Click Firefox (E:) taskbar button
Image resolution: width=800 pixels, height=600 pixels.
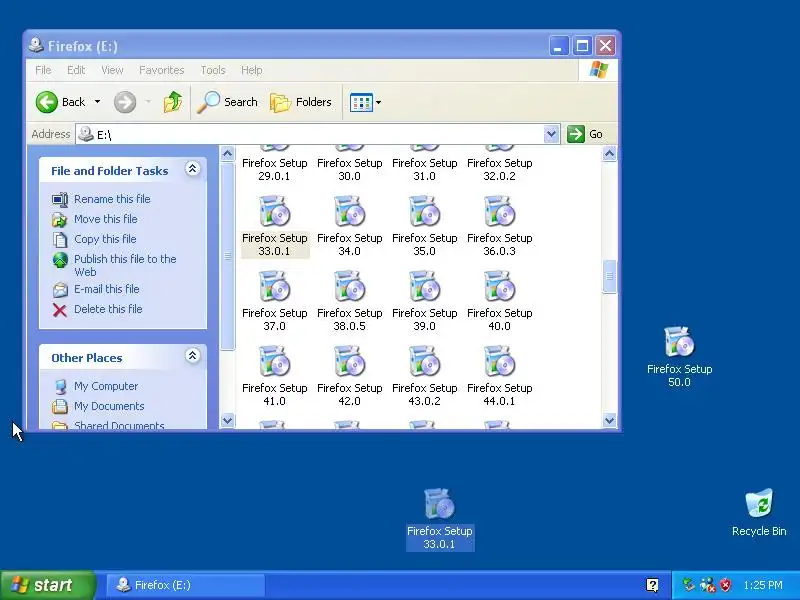[185, 585]
